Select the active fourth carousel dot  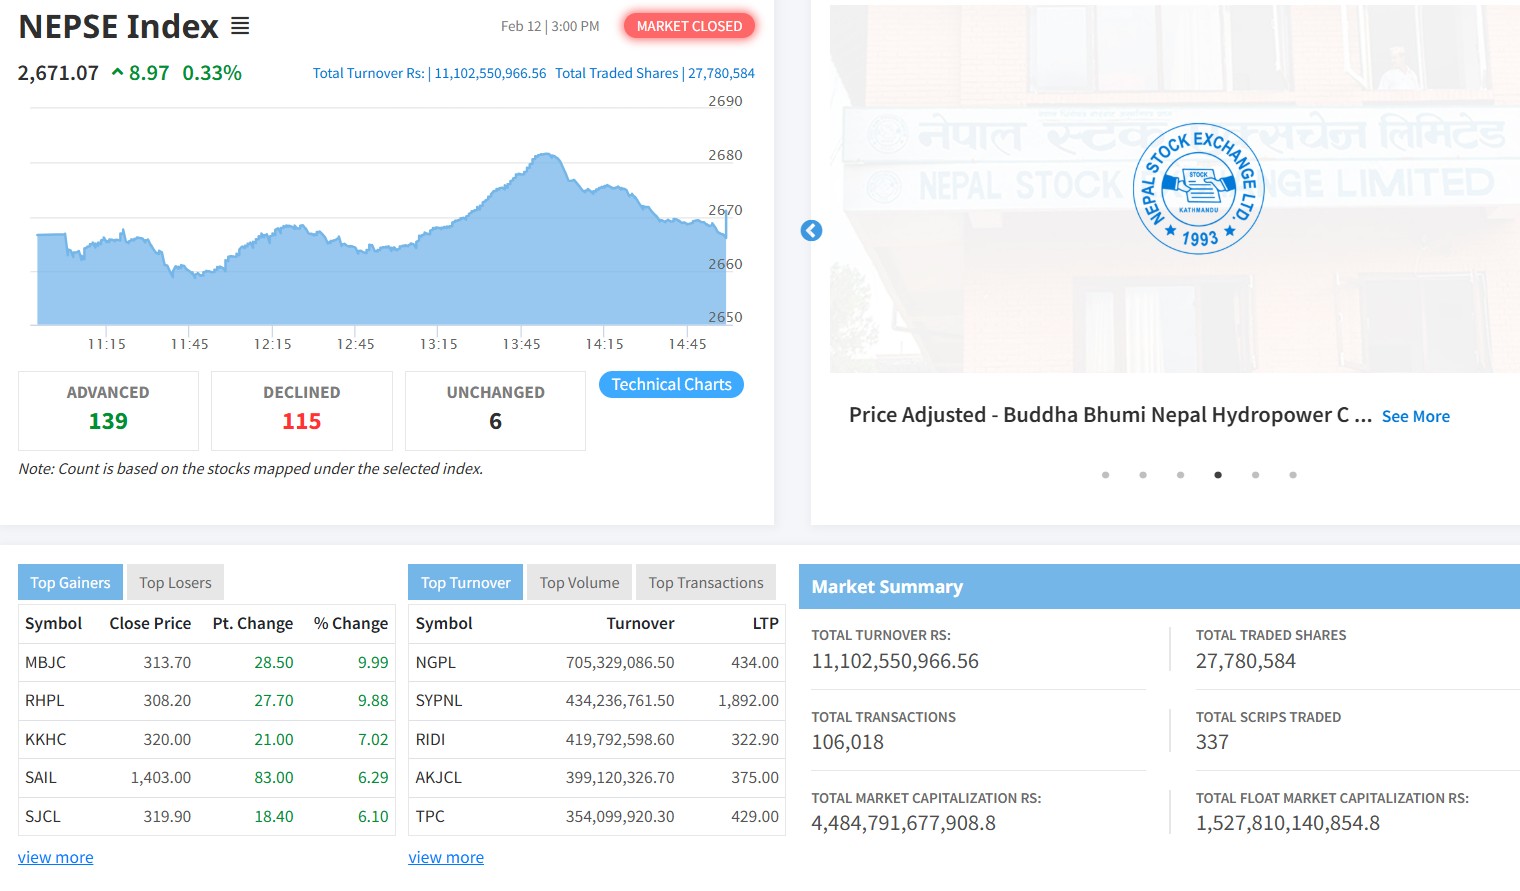[1218, 475]
